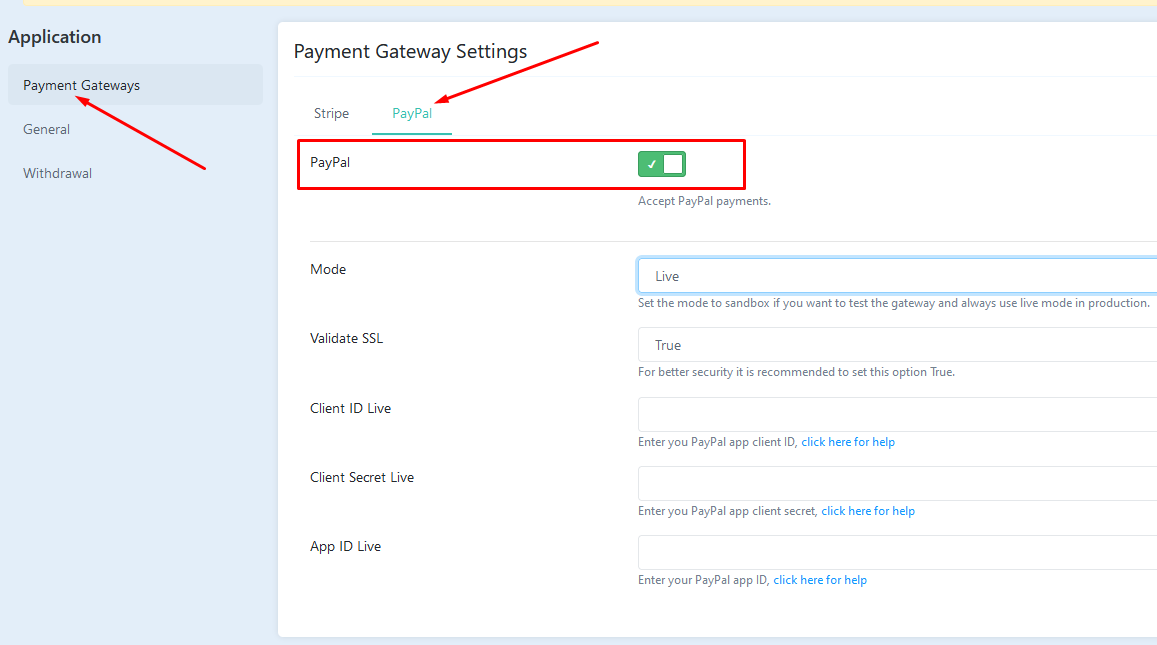Viewport: 1157px width, 645px height.
Task: Click the Application sidebar heading
Action: (x=55, y=37)
